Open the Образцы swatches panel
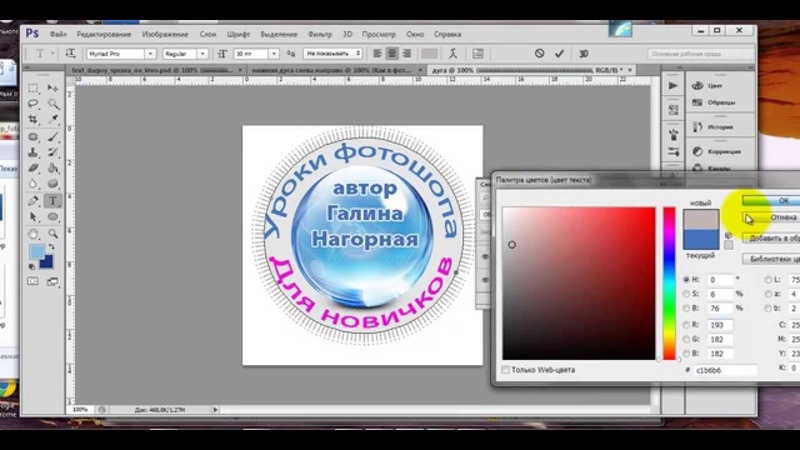The image size is (800, 450). pos(719,103)
